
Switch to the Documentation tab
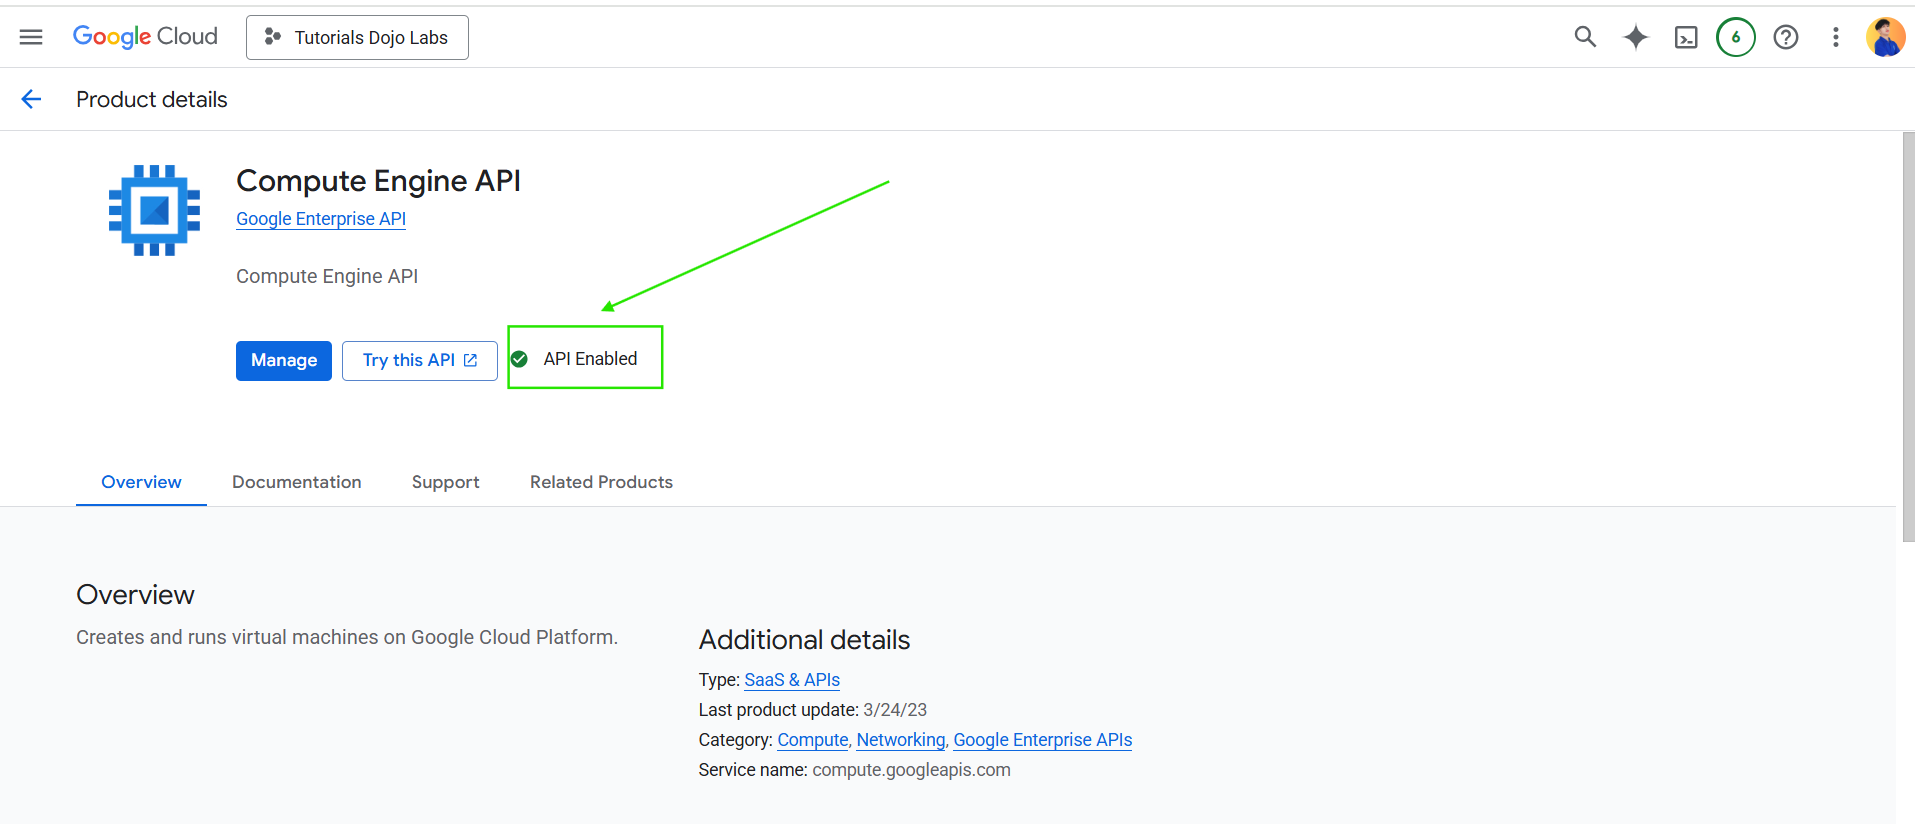pyautogui.click(x=296, y=482)
